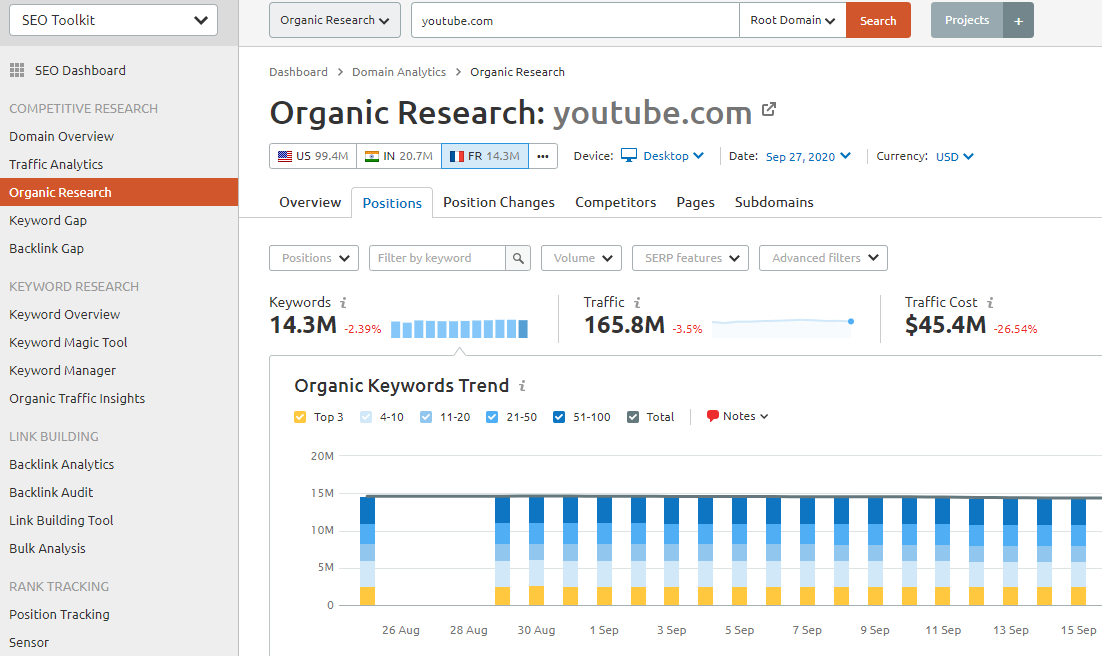This screenshot has width=1102, height=656.
Task: Click the keyword filter magnifier icon
Action: pyautogui.click(x=518, y=258)
